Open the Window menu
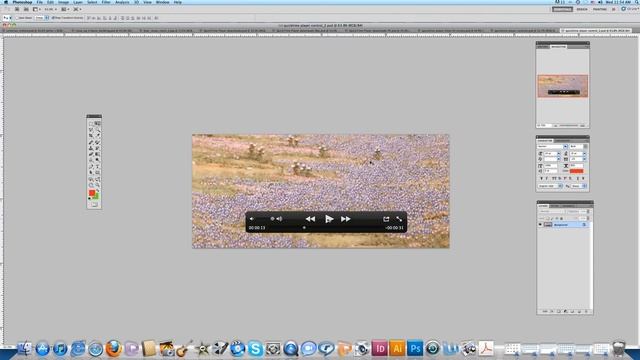This screenshot has width=640, height=360. click(x=162, y=2)
